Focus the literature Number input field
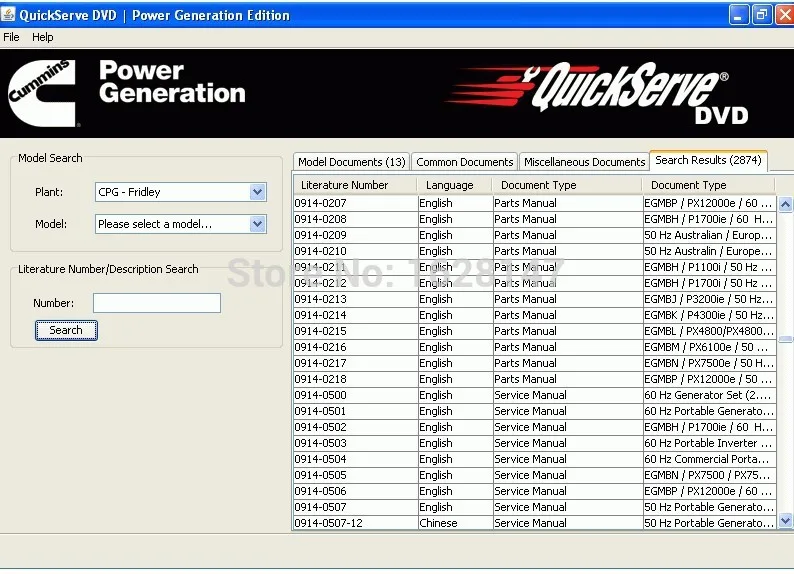Image resolution: width=794 pixels, height=574 pixels. pyautogui.click(x=157, y=303)
